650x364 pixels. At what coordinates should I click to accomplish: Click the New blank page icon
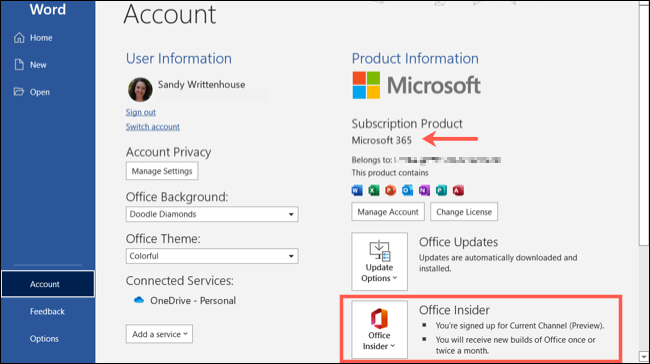(19, 65)
